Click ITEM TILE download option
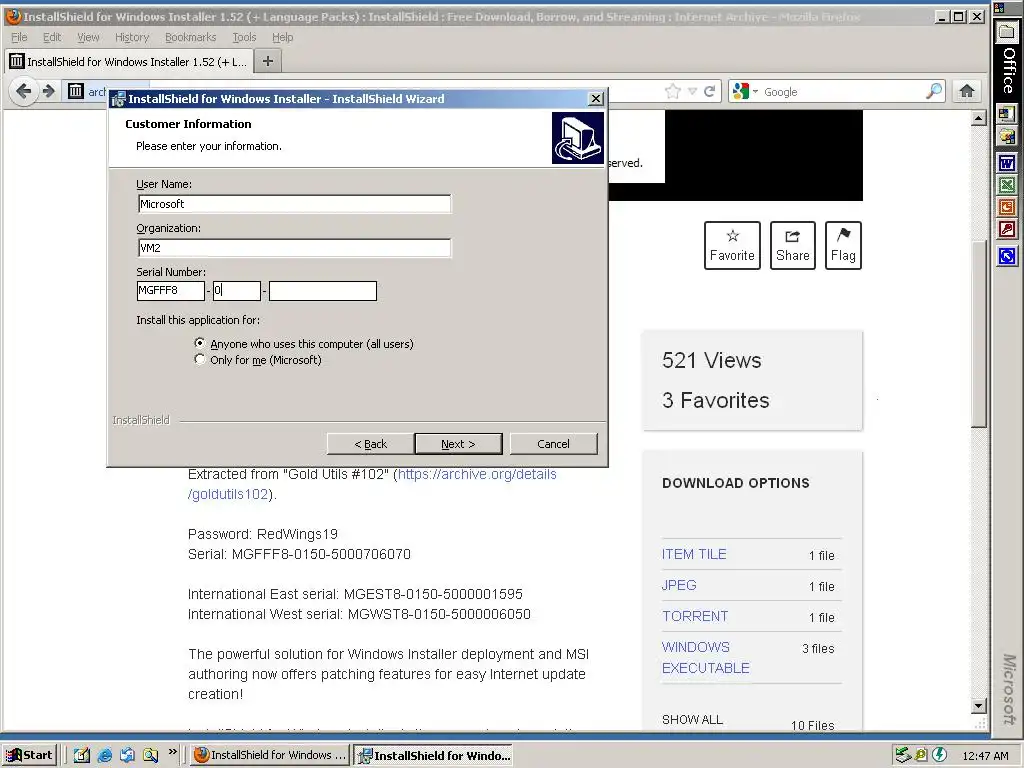The height and width of the screenshot is (768, 1024). 694,554
